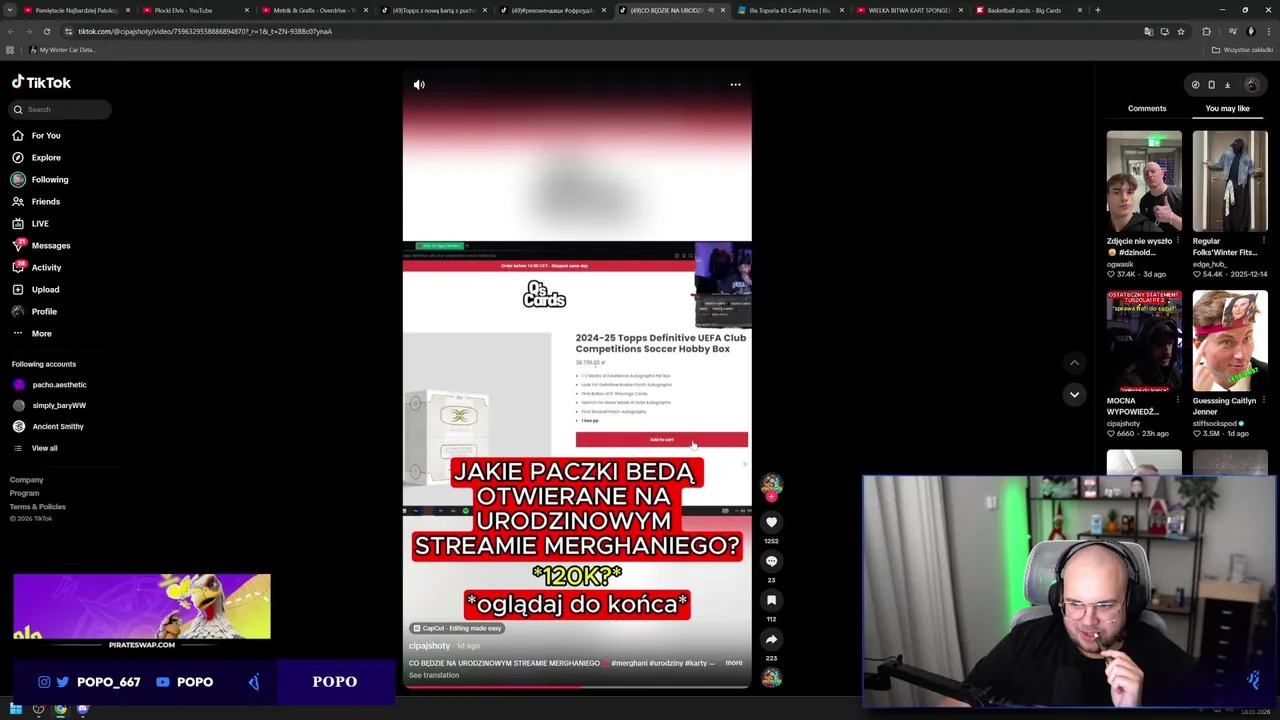
Task: Share the video using arrow icon
Action: click(x=771, y=639)
